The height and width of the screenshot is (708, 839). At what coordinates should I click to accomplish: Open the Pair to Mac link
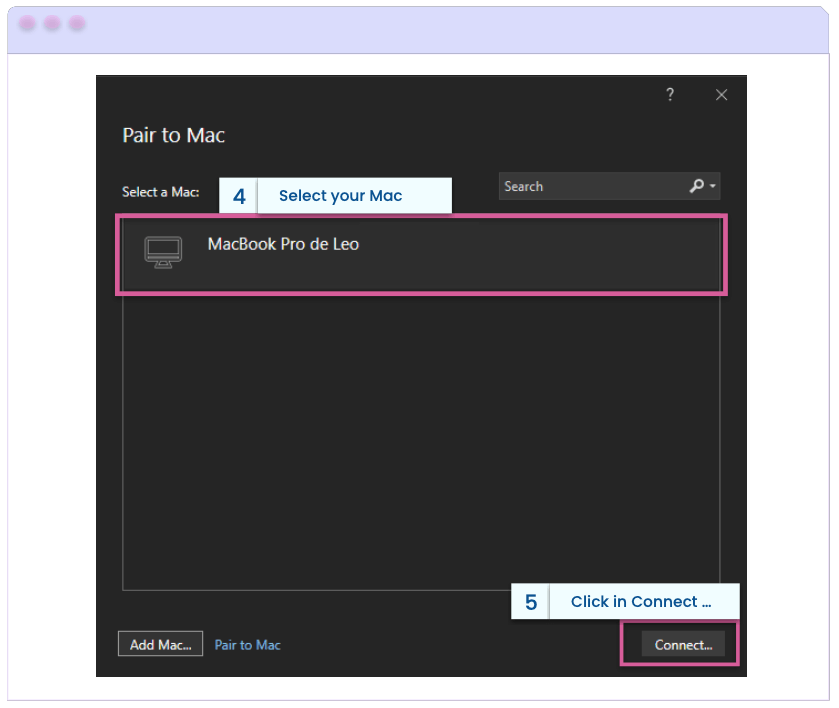(x=247, y=645)
